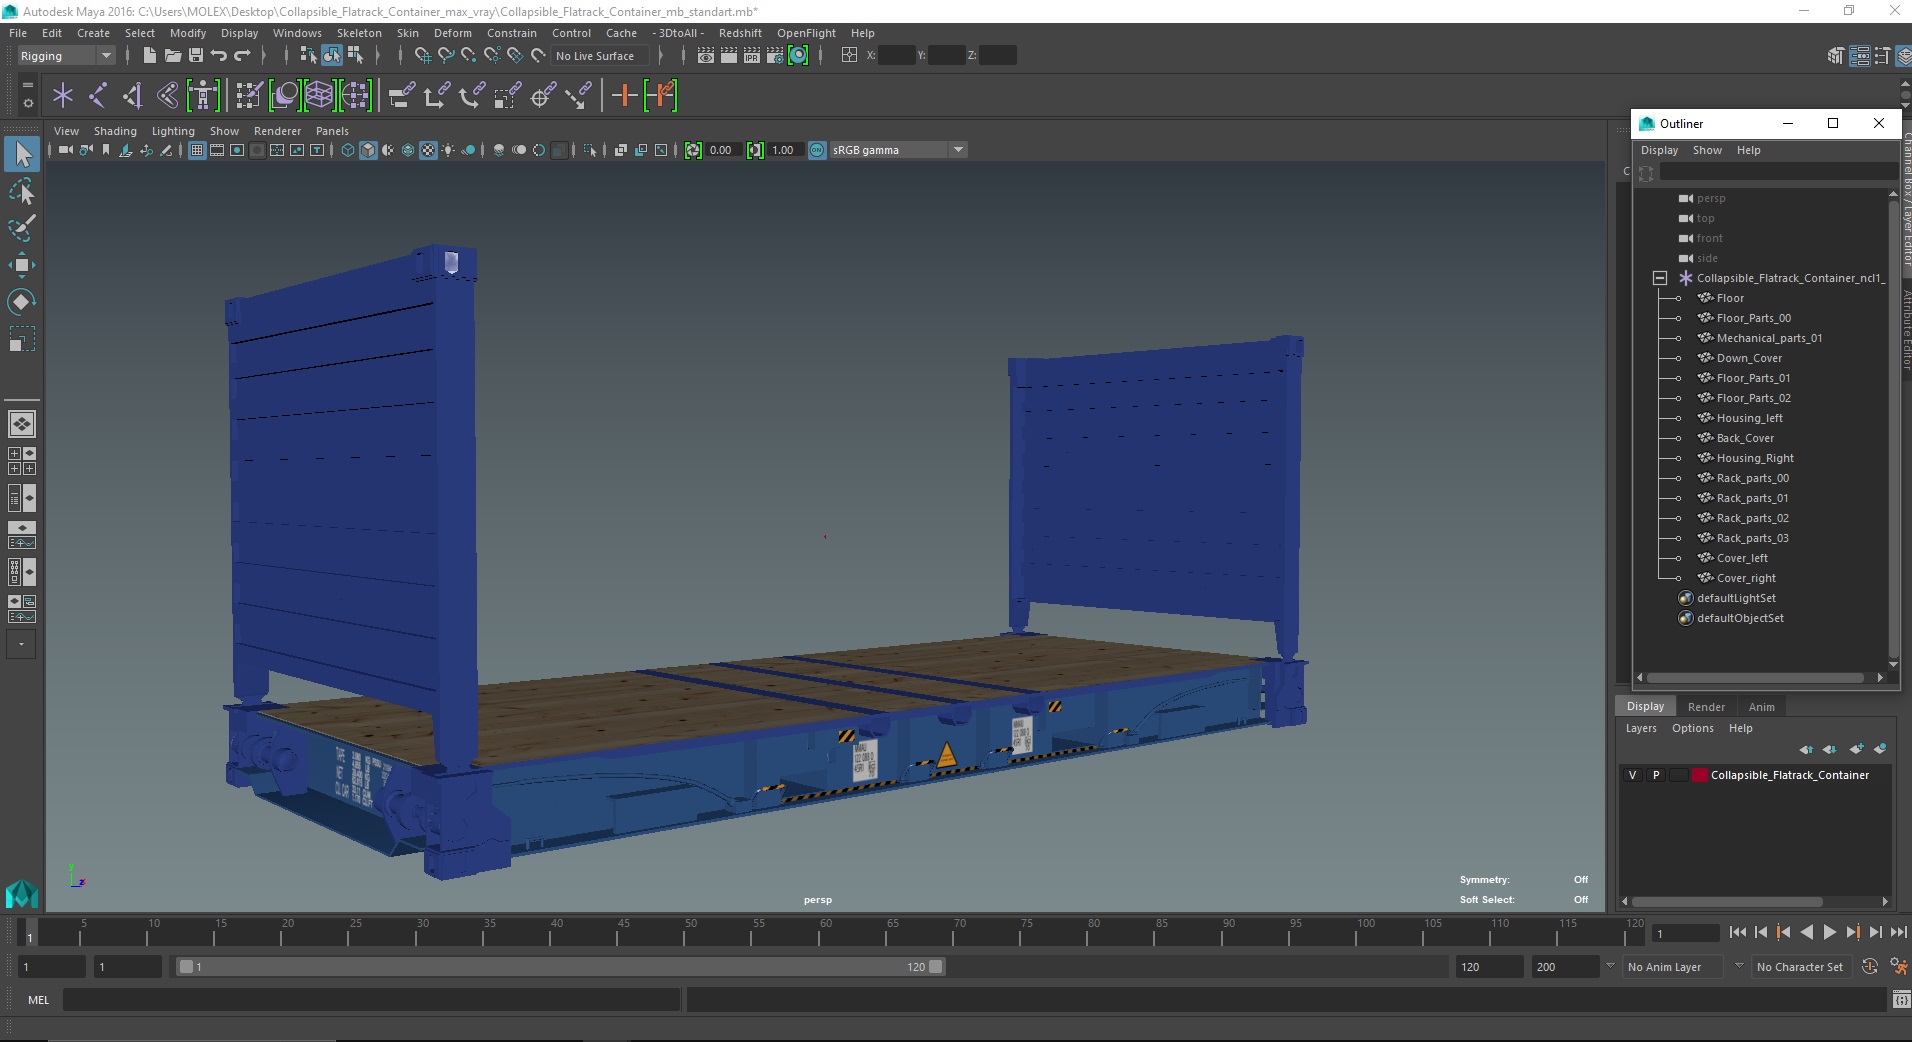Toggle isolate select in viewport toolbar
This screenshot has height=1042, width=1912.
tap(590, 150)
